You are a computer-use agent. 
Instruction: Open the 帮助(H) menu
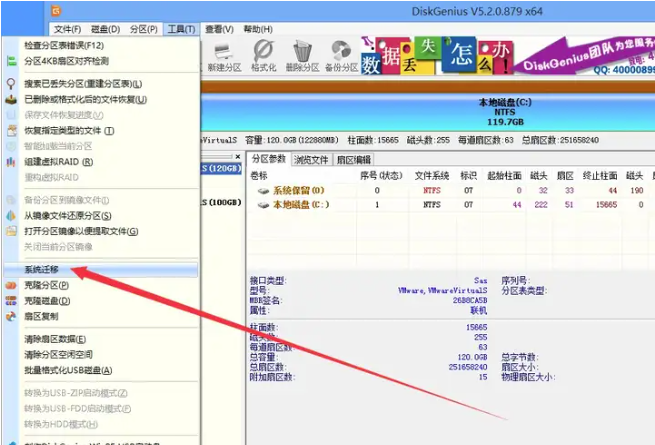click(258, 29)
